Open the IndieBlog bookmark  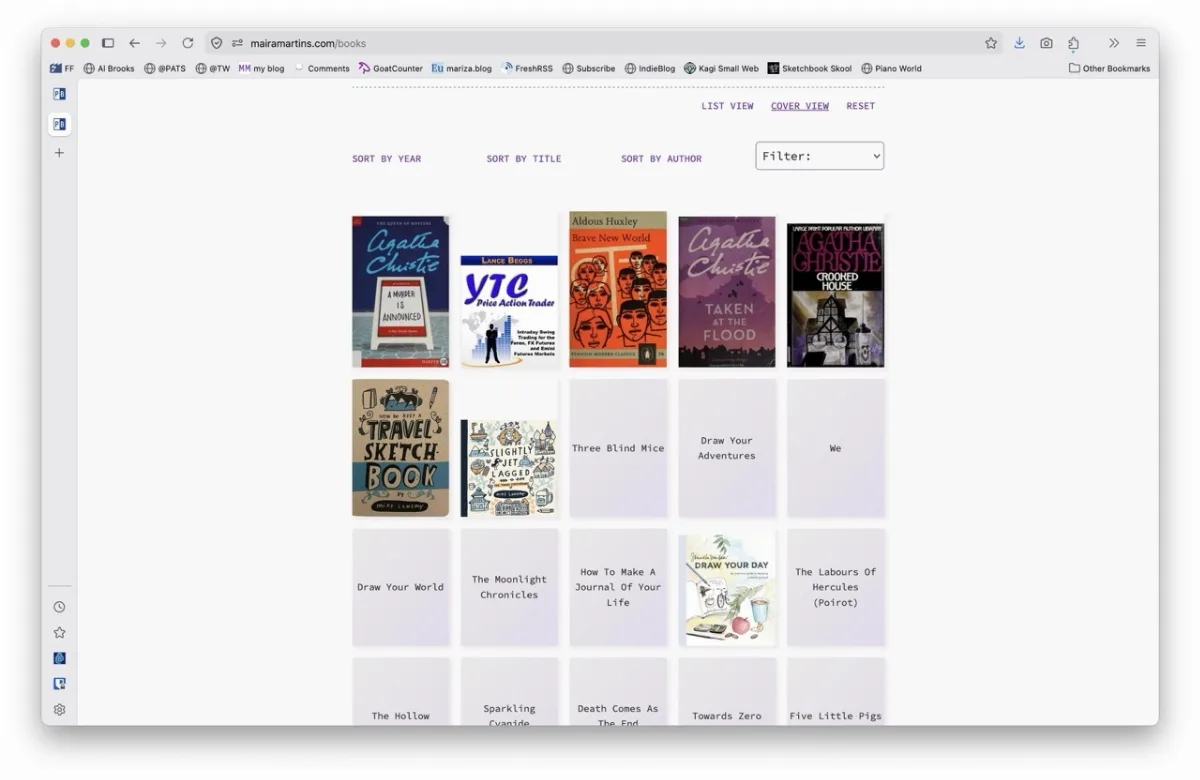pyautogui.click(x=650, y=69)
